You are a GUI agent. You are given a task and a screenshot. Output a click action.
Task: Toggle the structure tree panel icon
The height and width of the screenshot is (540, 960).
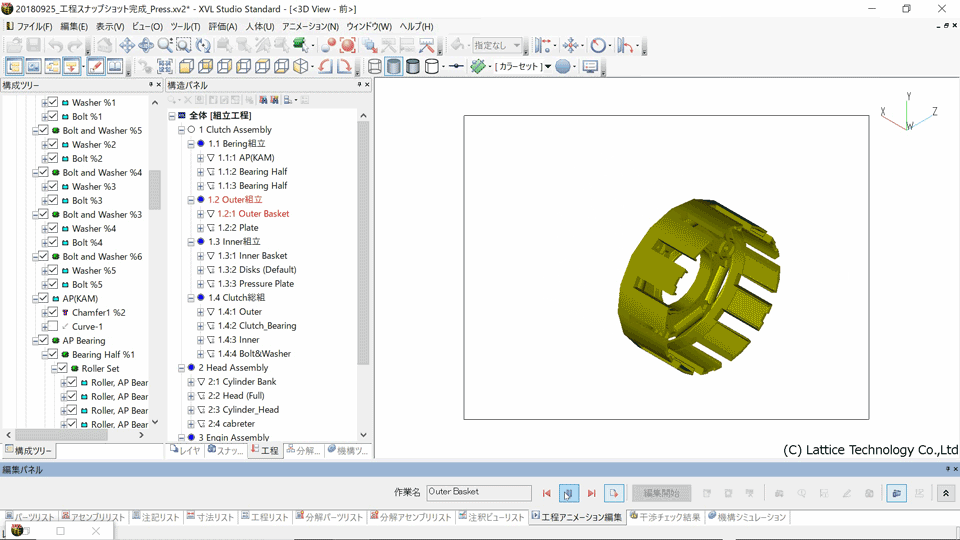coord(14,66)
